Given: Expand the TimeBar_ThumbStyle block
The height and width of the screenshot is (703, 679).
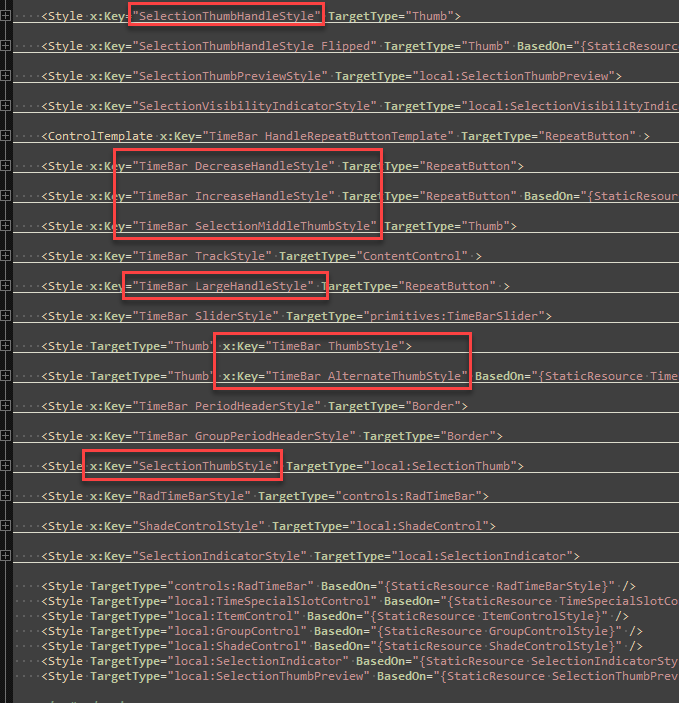Looking at the screenshot, I should click(x=5, y=346).
